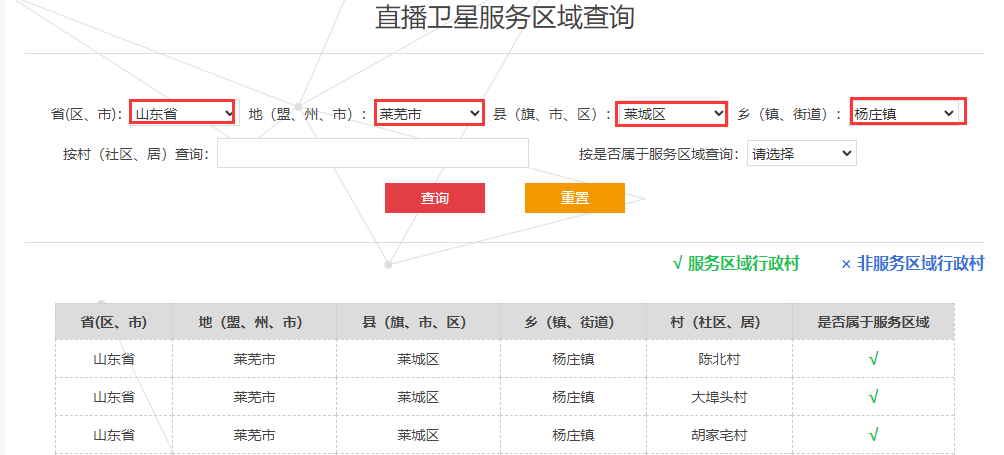This screenshot has width=1004, height=455.
Task: Open the 地(盟、州、市) dropdown showing 莱芜市
Action: coord(428,114)
